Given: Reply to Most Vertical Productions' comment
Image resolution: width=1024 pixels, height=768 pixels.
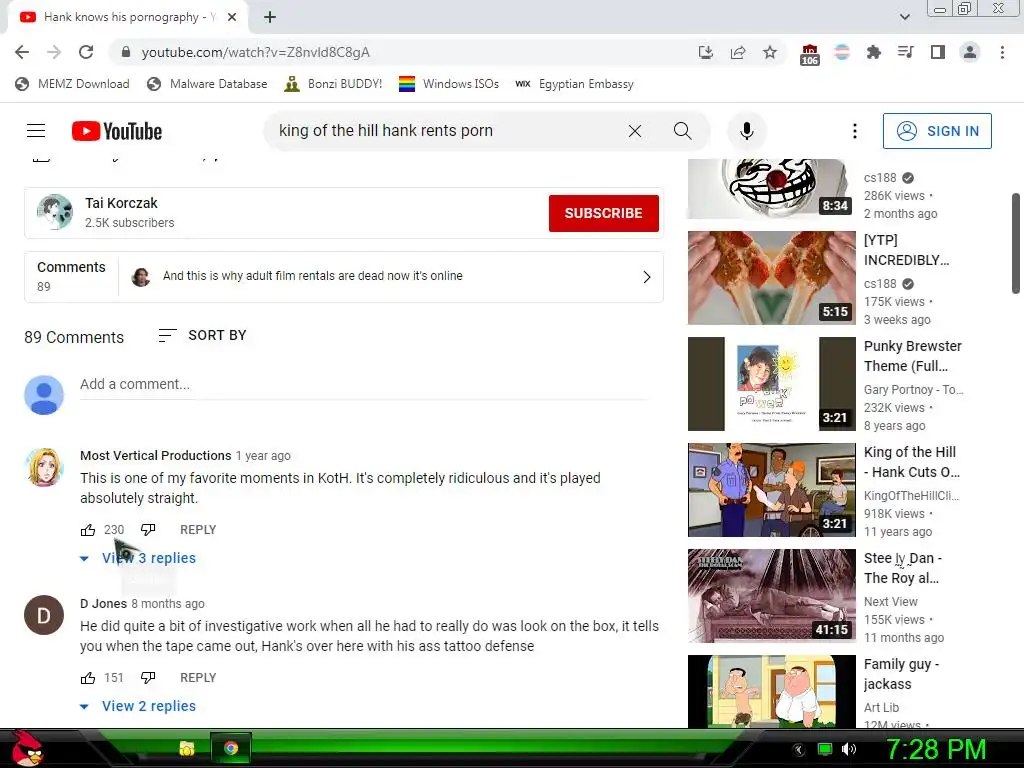Looking at the screenshot, I should click(198, 530).
